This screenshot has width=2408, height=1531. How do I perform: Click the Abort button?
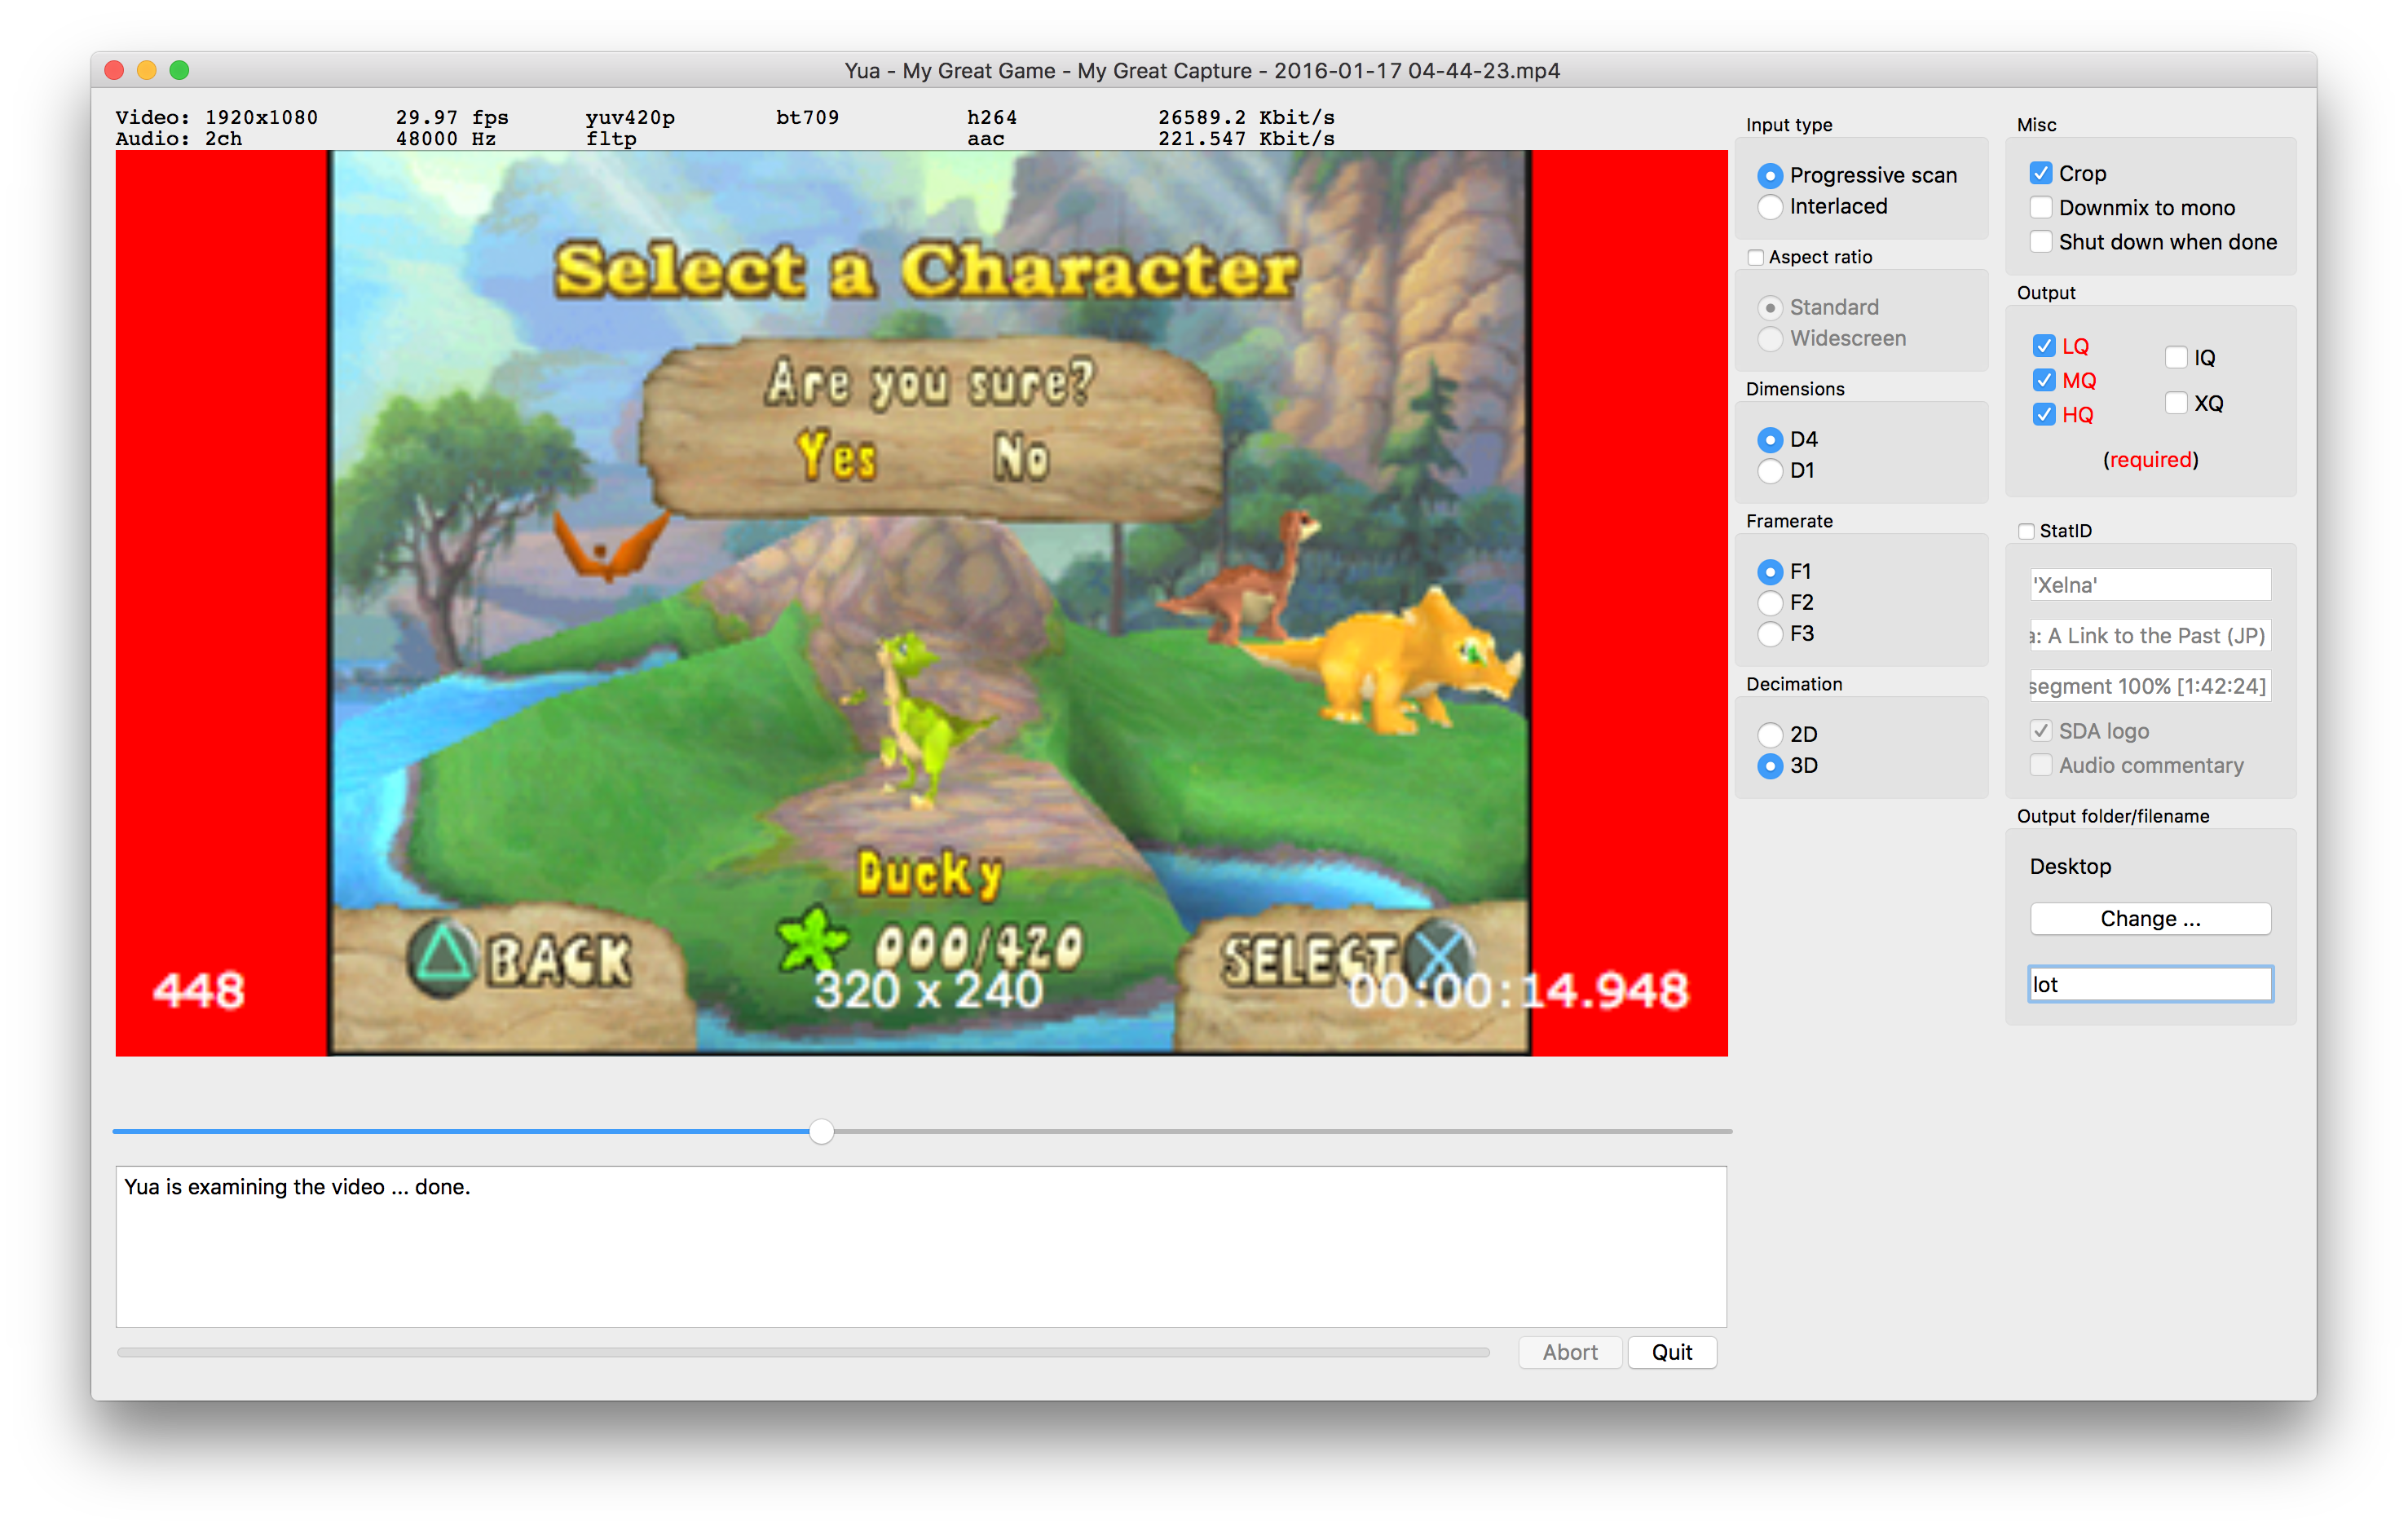pos(1569,1352)
